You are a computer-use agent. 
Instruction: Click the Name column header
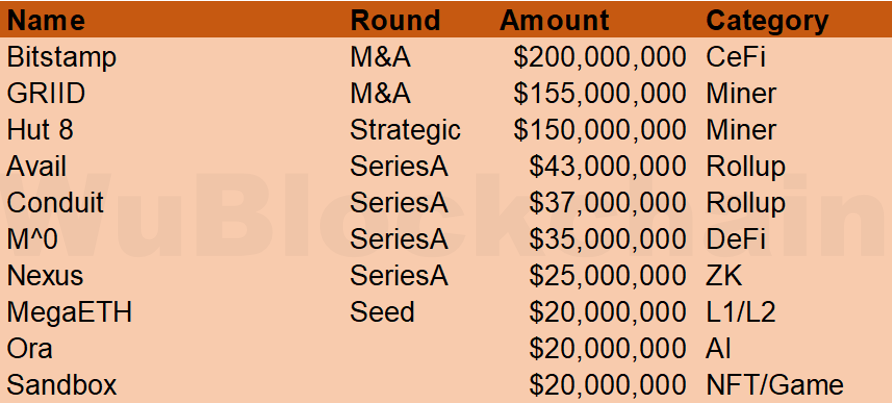point(46,21)
